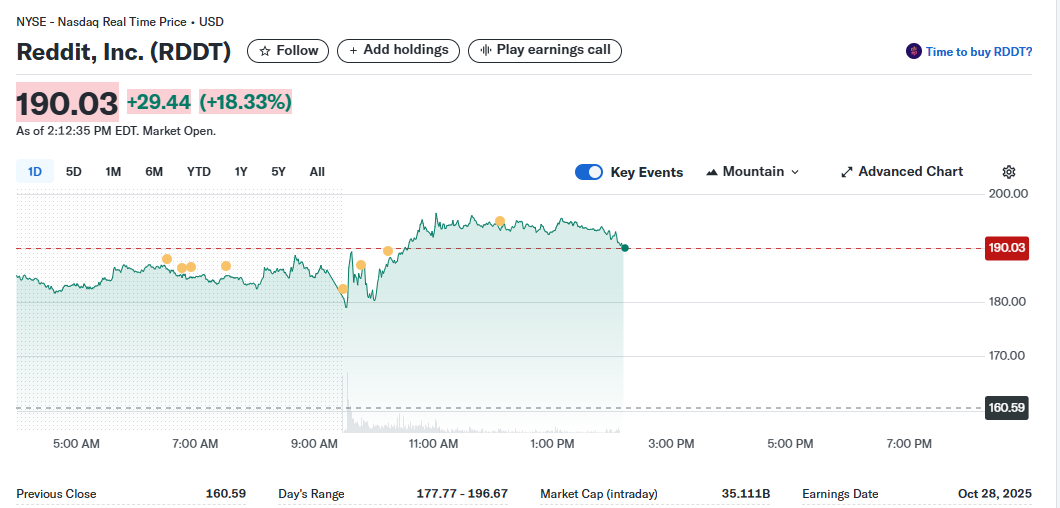Click the earliest key event dot near 6:30 AM
Viewport: 1060px width, 508px height.
click(x=167, y=259)
